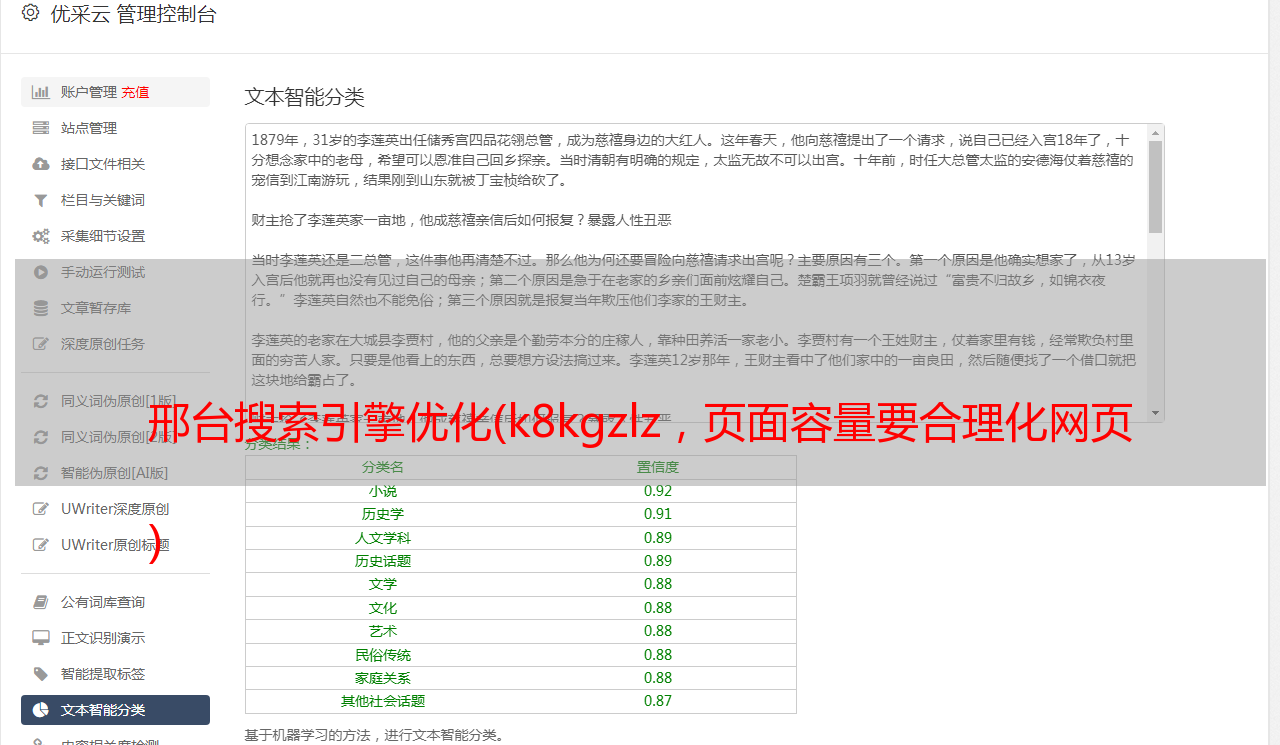Click the 0.92 confidence value
The width and height of the screenshot is (1280, 745).
pos(658,491)
